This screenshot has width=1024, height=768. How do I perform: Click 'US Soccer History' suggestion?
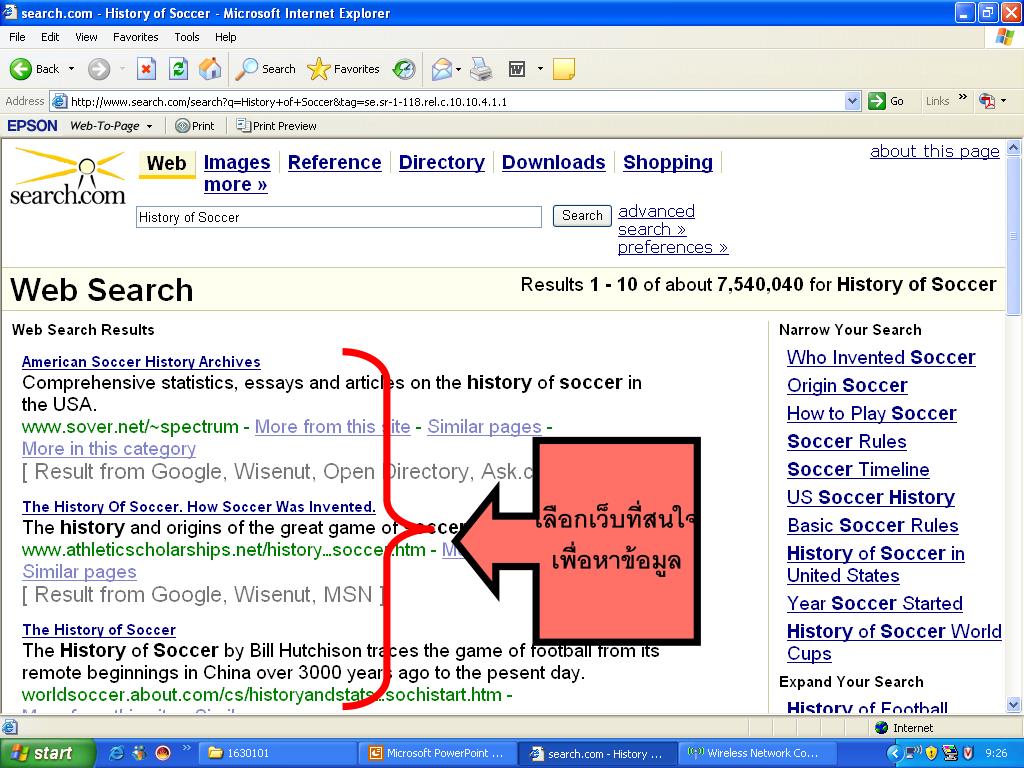point(871,498)
